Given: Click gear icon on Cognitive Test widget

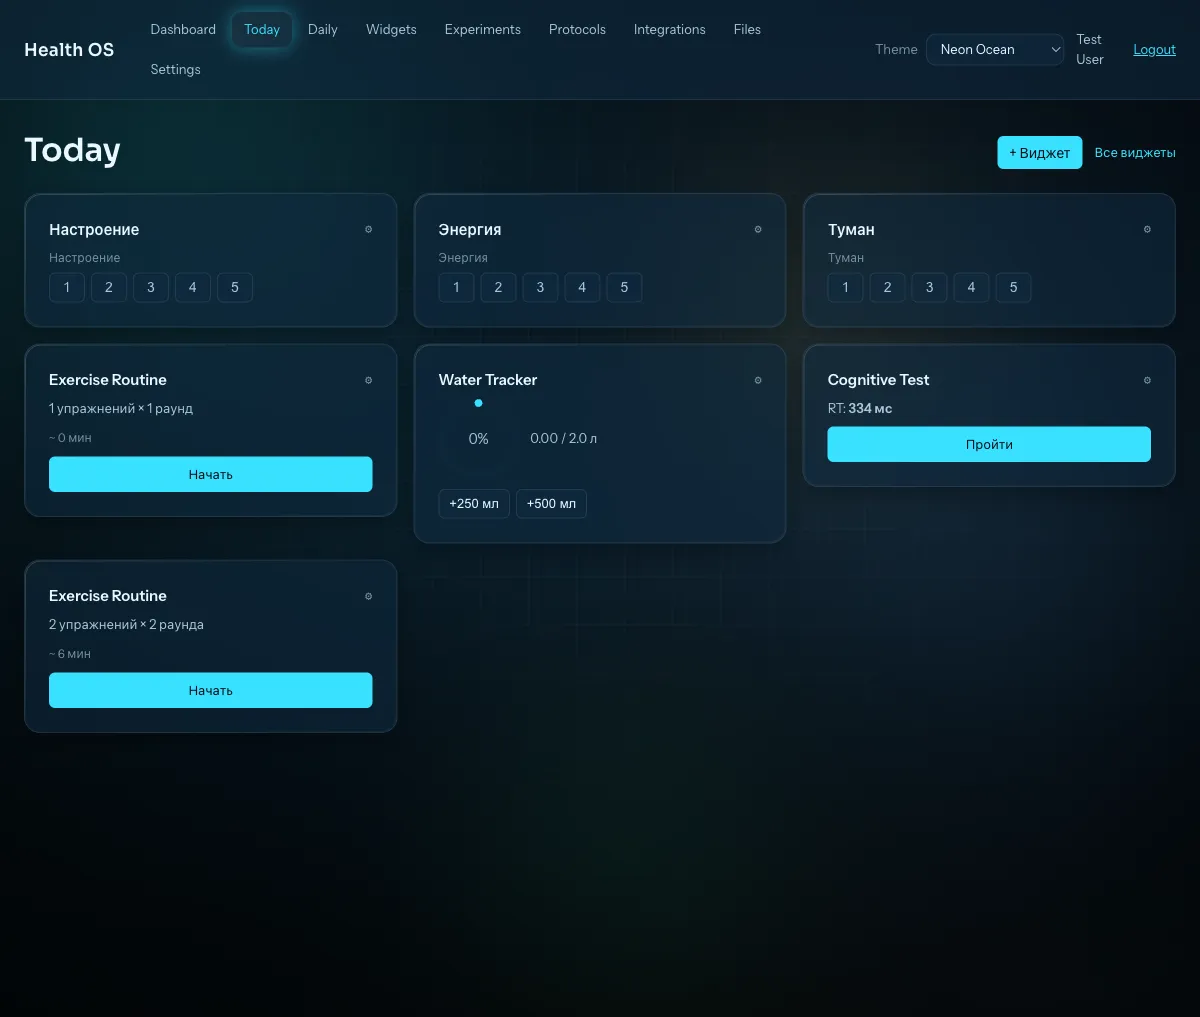Looking at the screenshot, I should (1147, 380).
